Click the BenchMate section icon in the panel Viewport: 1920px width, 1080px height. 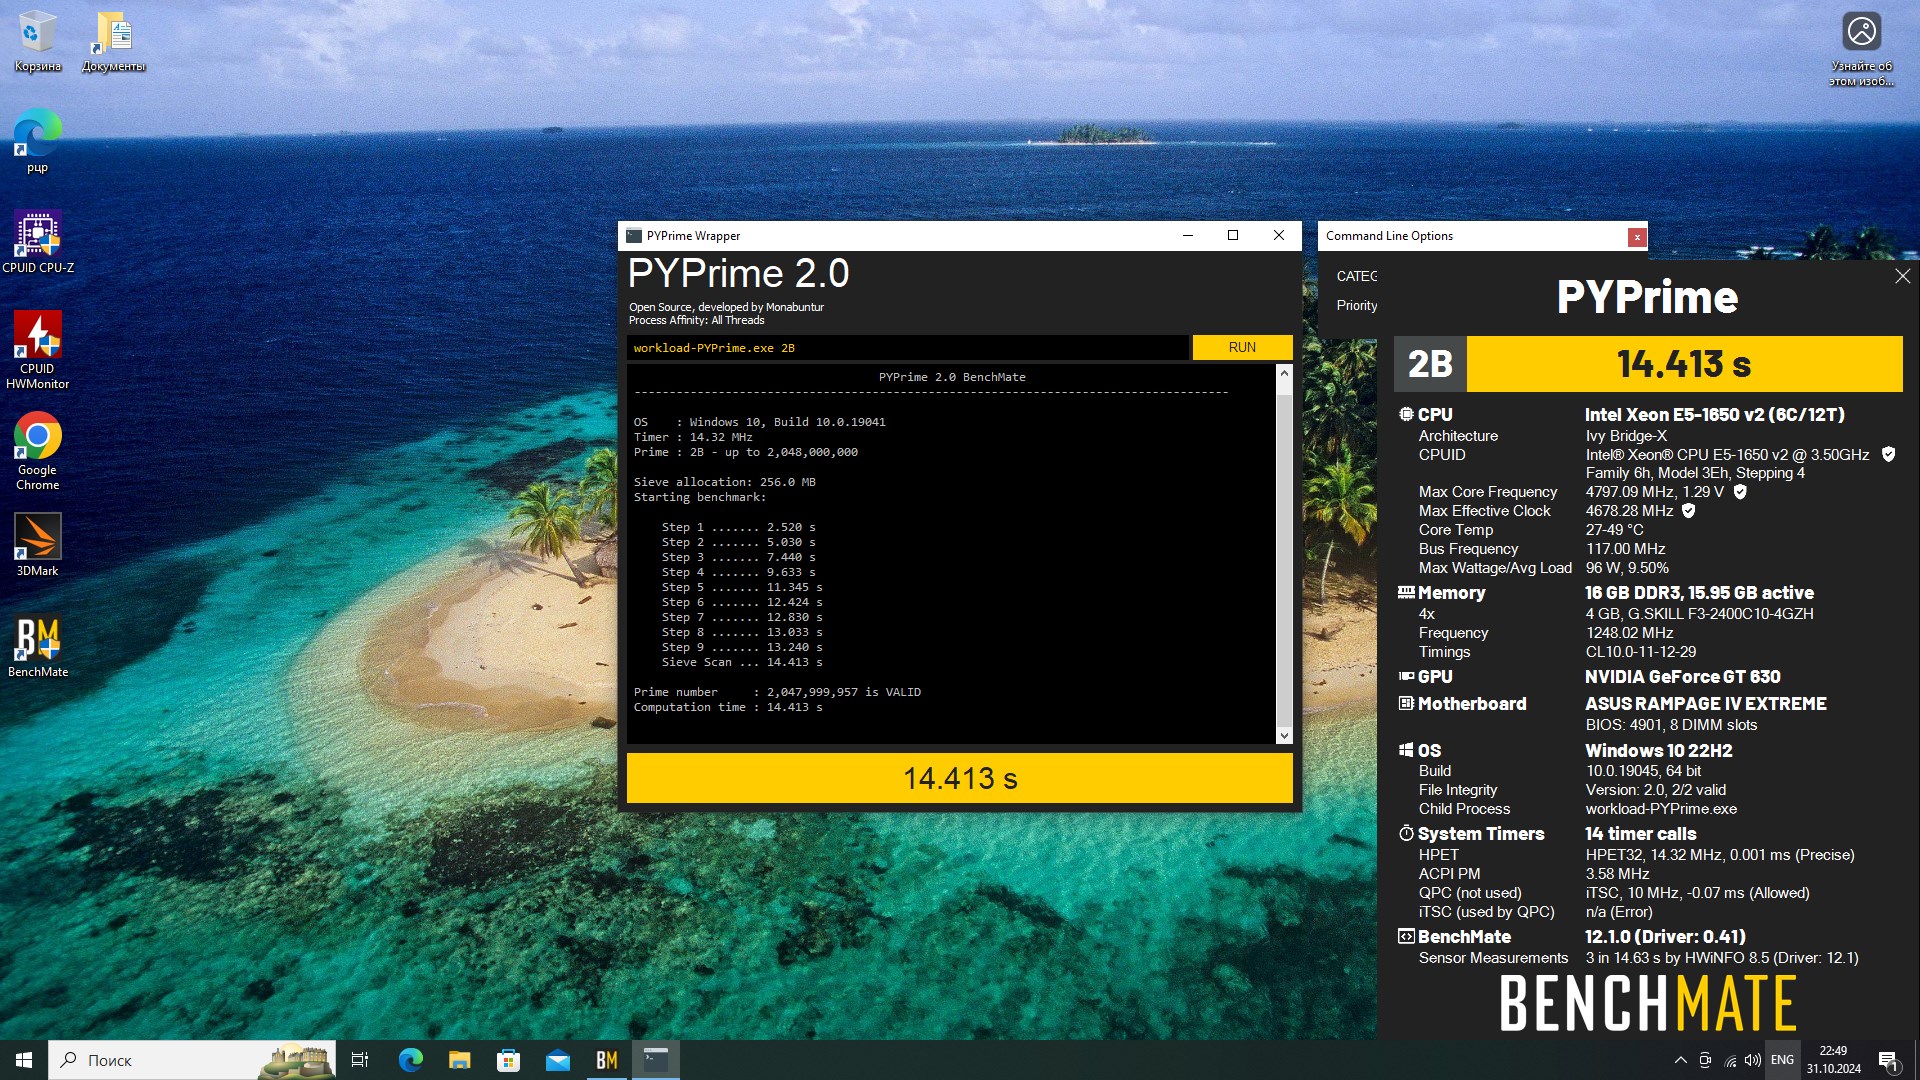(1406, 936)
